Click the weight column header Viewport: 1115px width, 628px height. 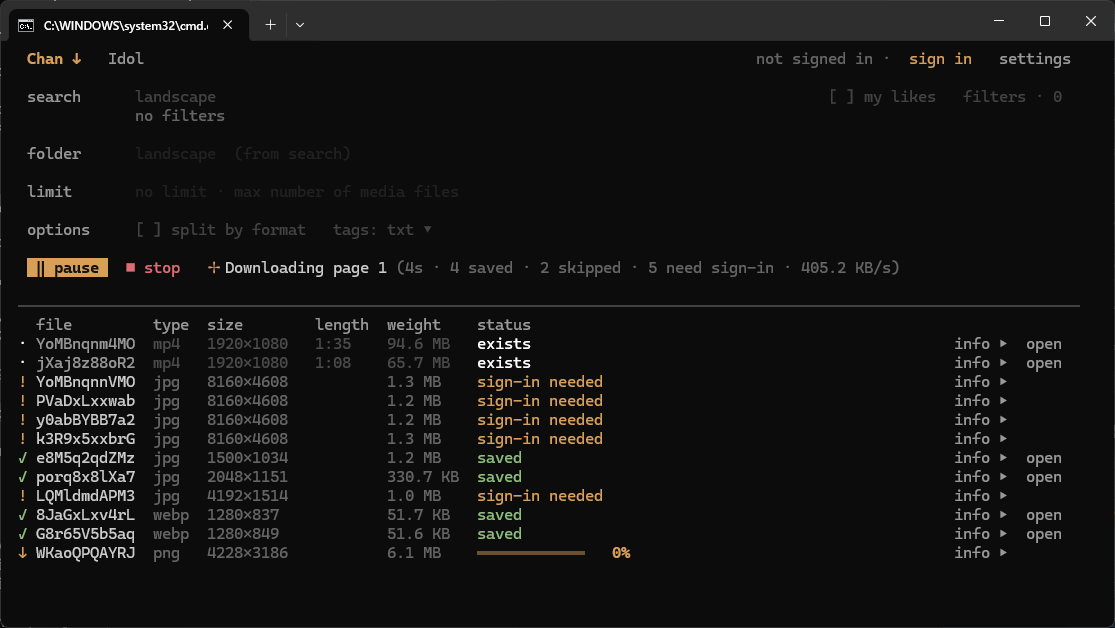pos(414,325)
